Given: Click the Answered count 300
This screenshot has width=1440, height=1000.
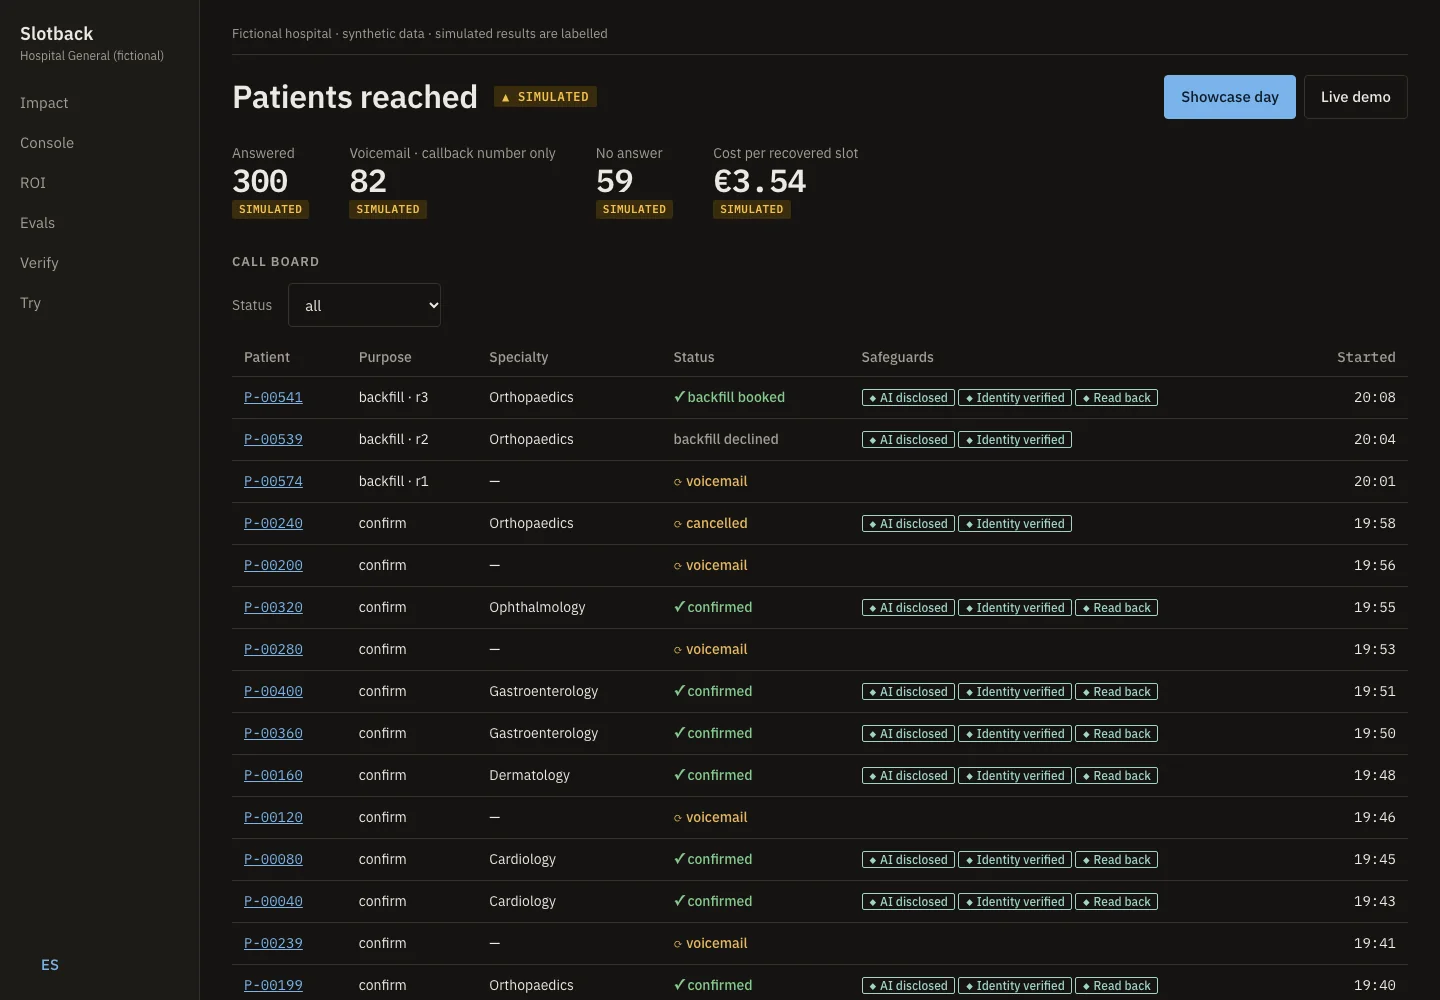Looking at the screenshot, I should (x=260, y=181).
